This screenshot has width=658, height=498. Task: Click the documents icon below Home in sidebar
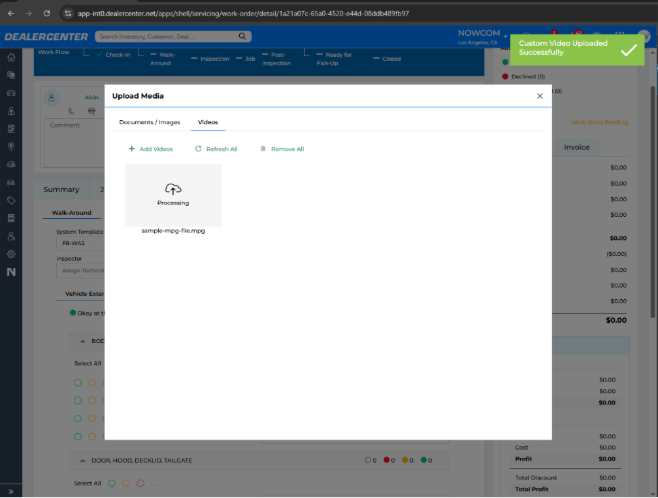[11, 75]
